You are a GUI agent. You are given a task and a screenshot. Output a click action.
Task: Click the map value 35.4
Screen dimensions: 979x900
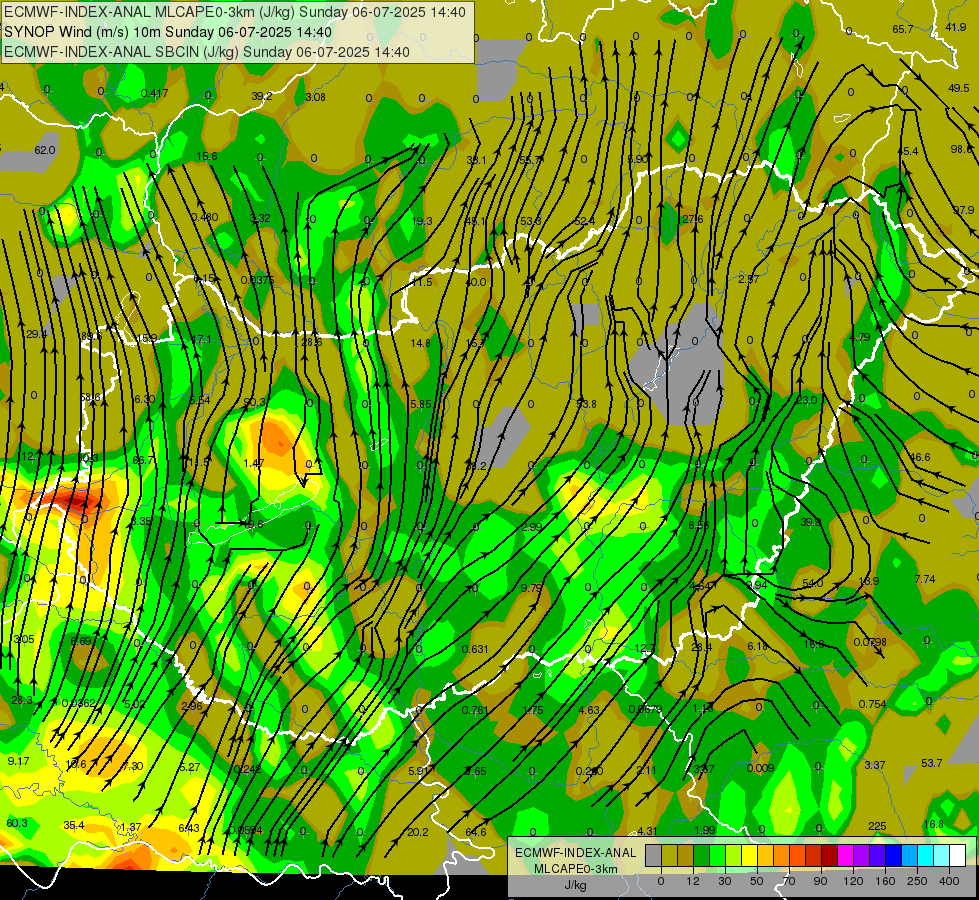pyautogui.click(x=74, y=825)
